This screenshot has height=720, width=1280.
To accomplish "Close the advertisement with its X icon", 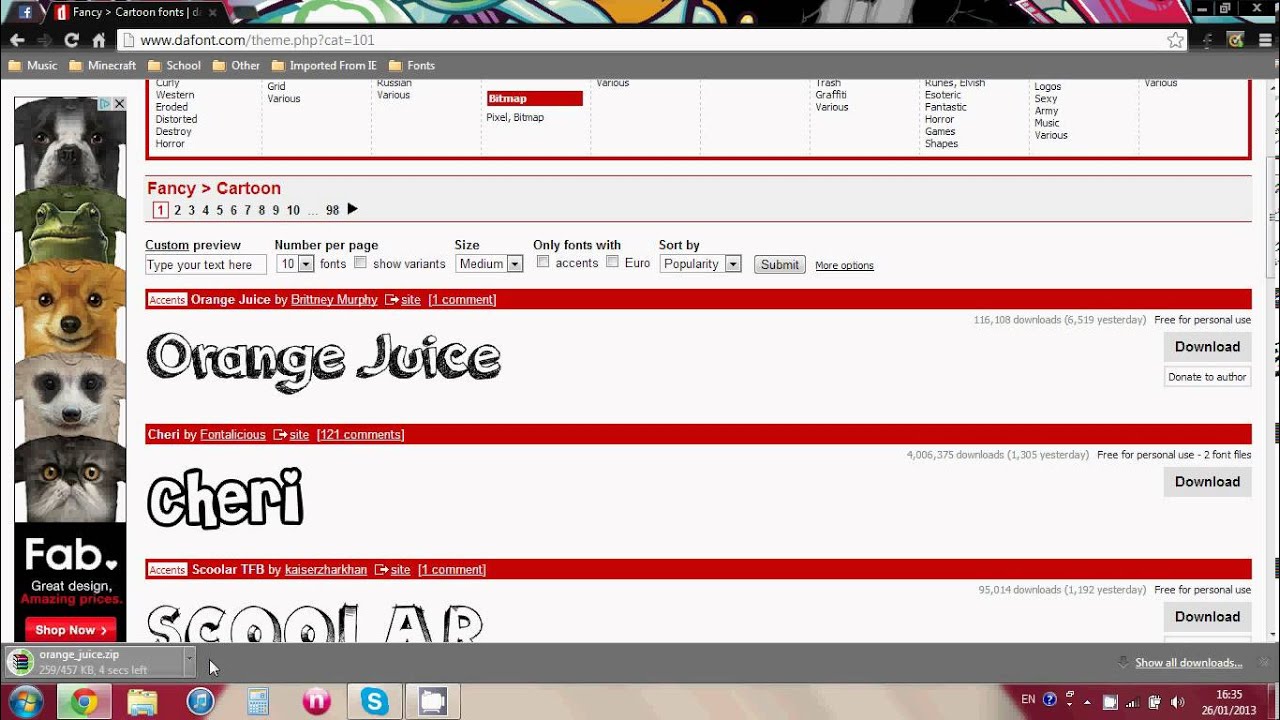I will pos(119,104).
